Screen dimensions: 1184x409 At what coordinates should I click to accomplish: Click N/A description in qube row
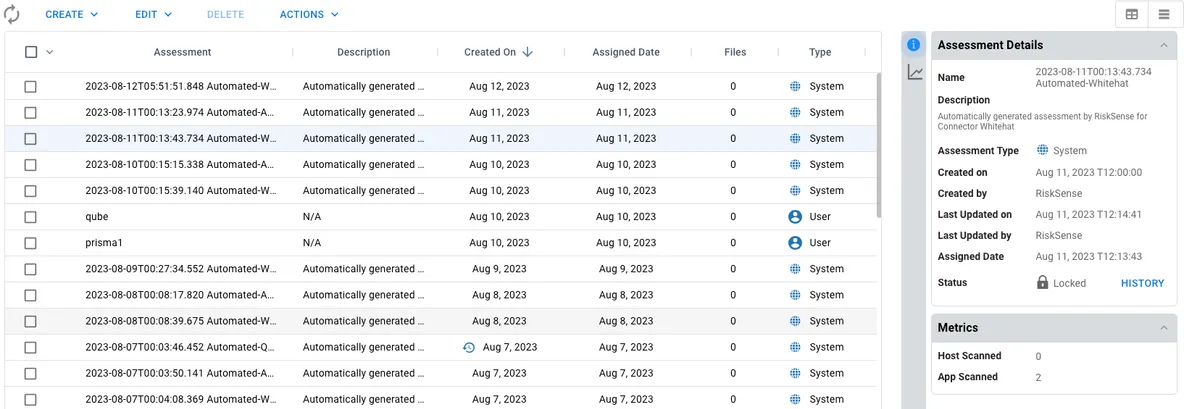click(x=312, y=217)
